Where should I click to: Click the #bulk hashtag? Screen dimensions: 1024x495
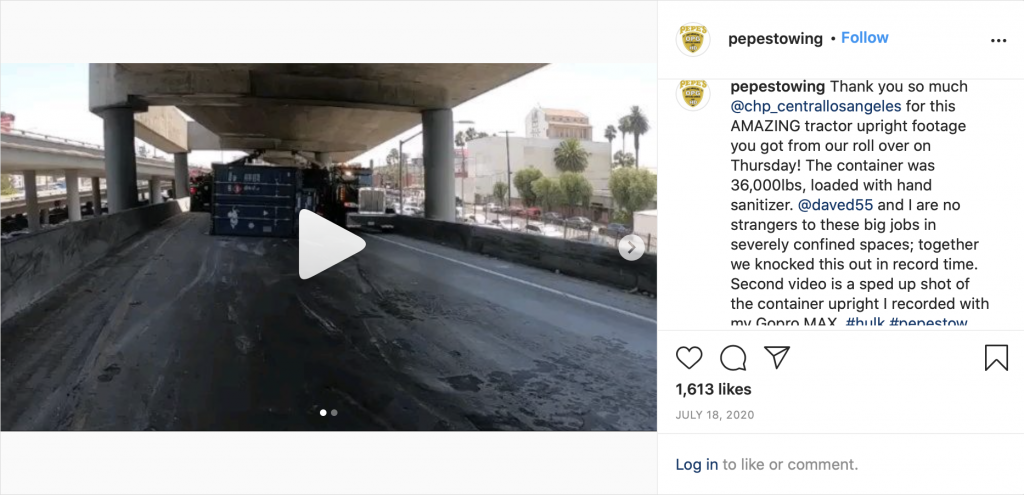(864, 322)
